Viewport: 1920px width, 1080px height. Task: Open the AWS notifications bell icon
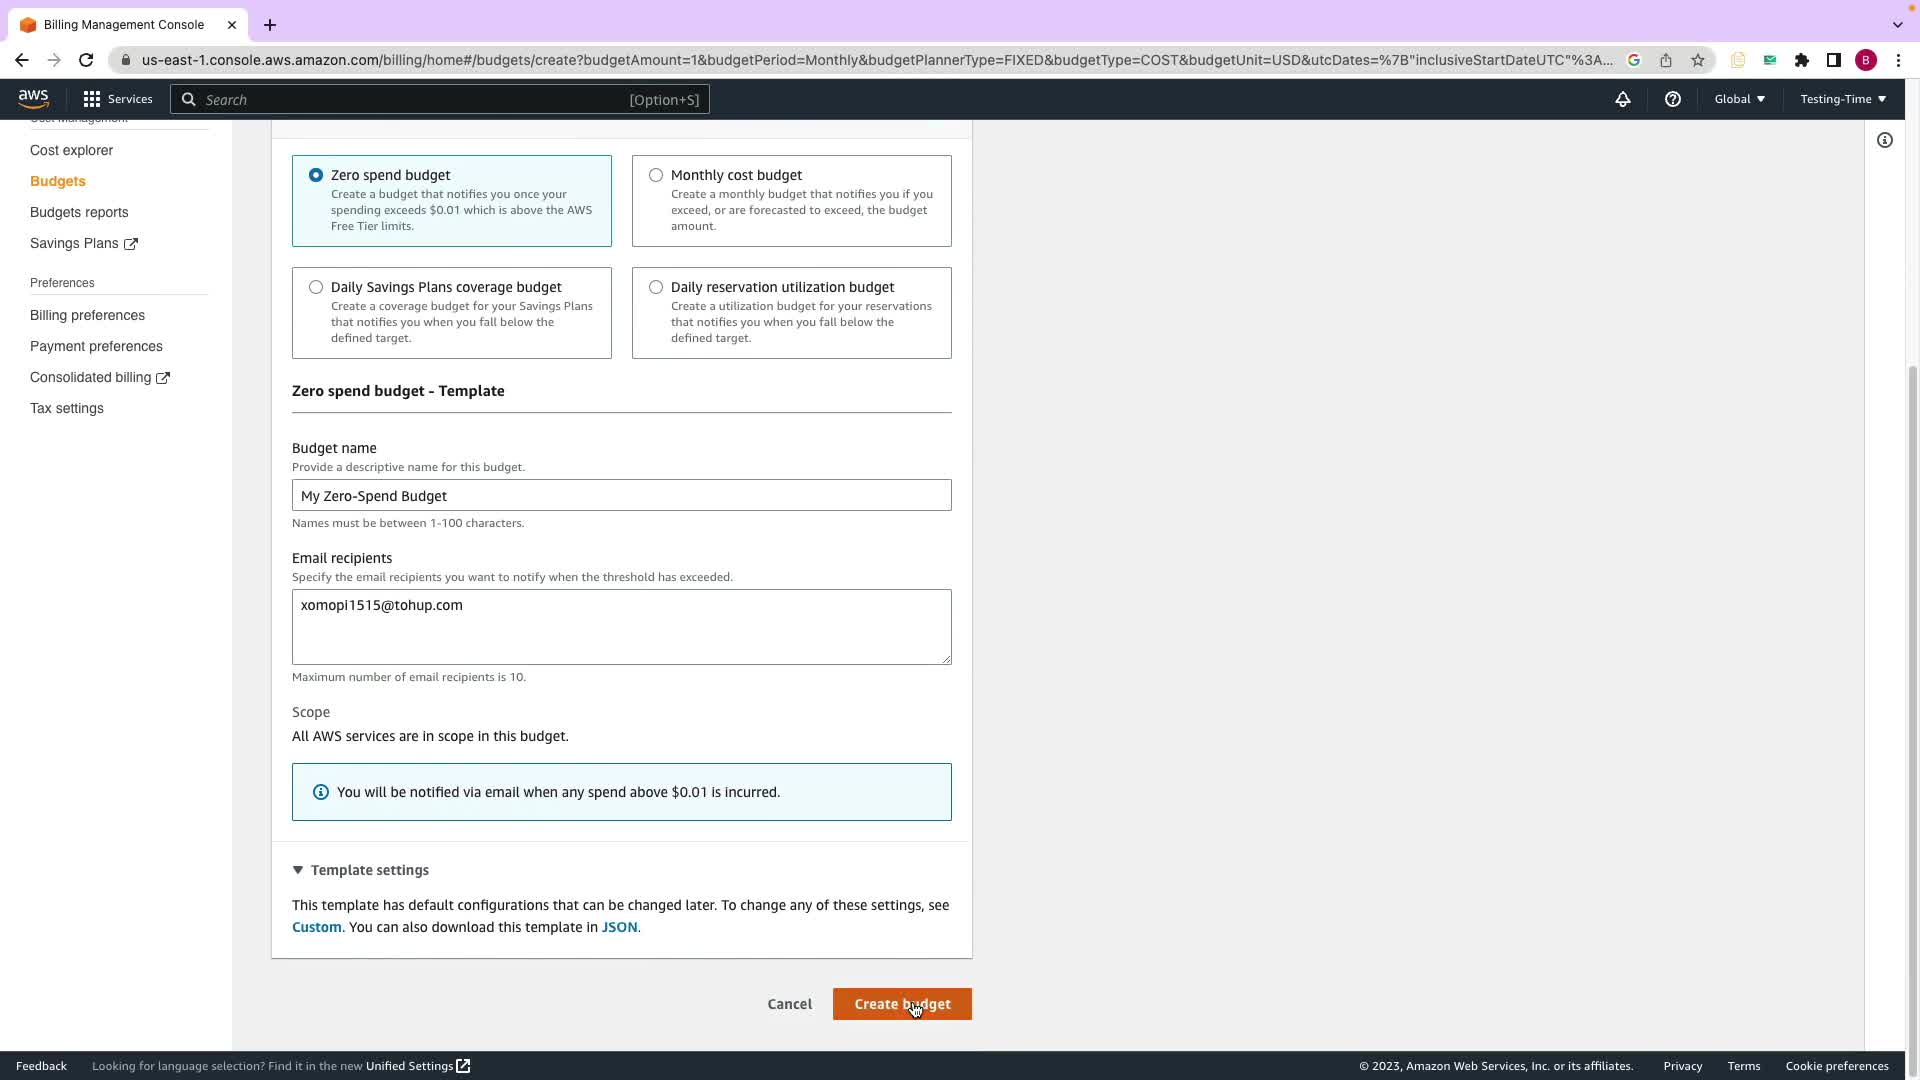(1622, 99)
